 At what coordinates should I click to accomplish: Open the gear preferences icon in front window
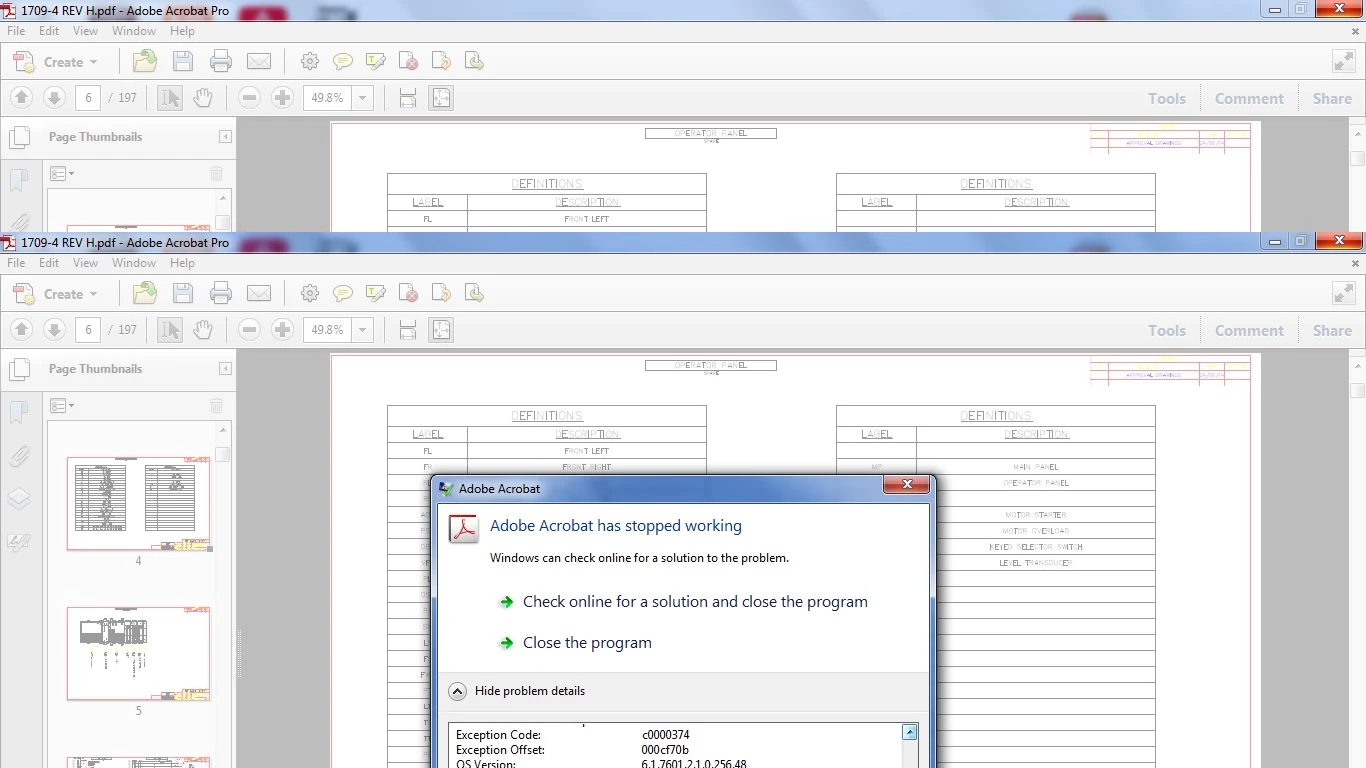310,294
